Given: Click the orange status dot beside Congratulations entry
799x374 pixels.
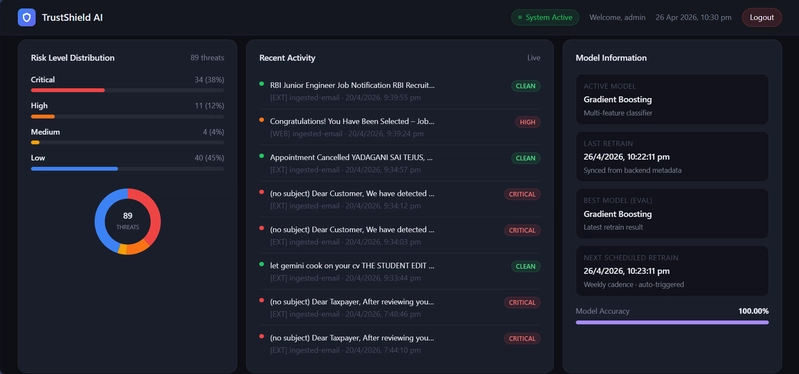Looking at the screenshot, I should 261,120.
